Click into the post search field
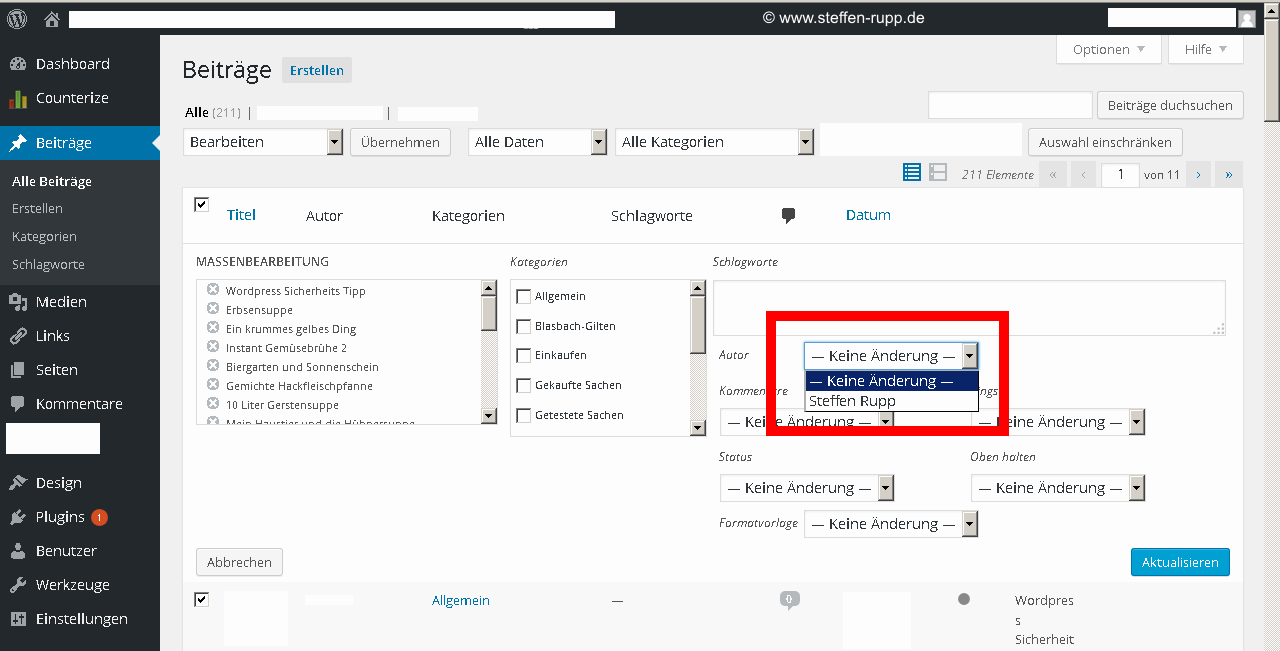 1010,105
